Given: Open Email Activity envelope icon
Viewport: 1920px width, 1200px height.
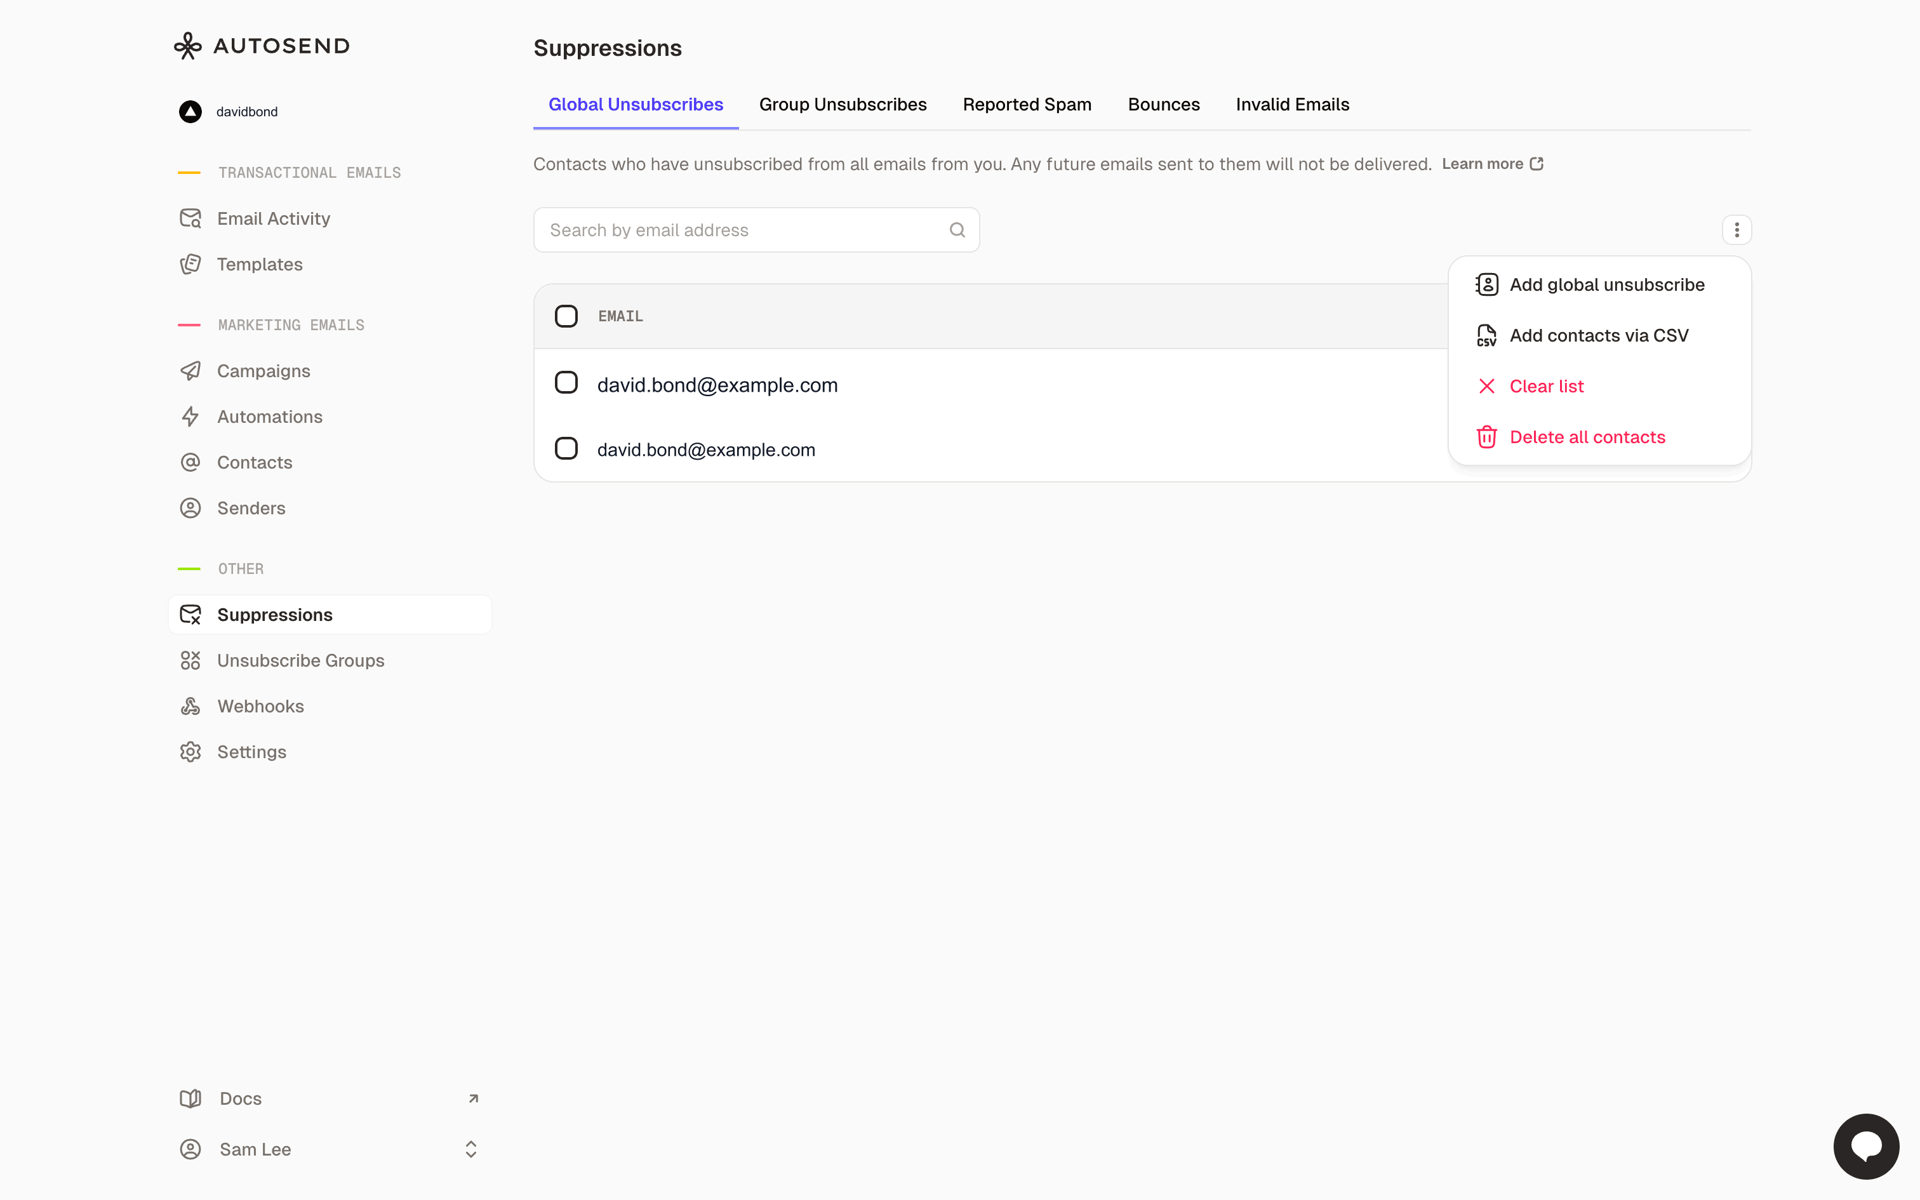Looking at the screenshot, I should pyautogui.click(x=190, y=218).
